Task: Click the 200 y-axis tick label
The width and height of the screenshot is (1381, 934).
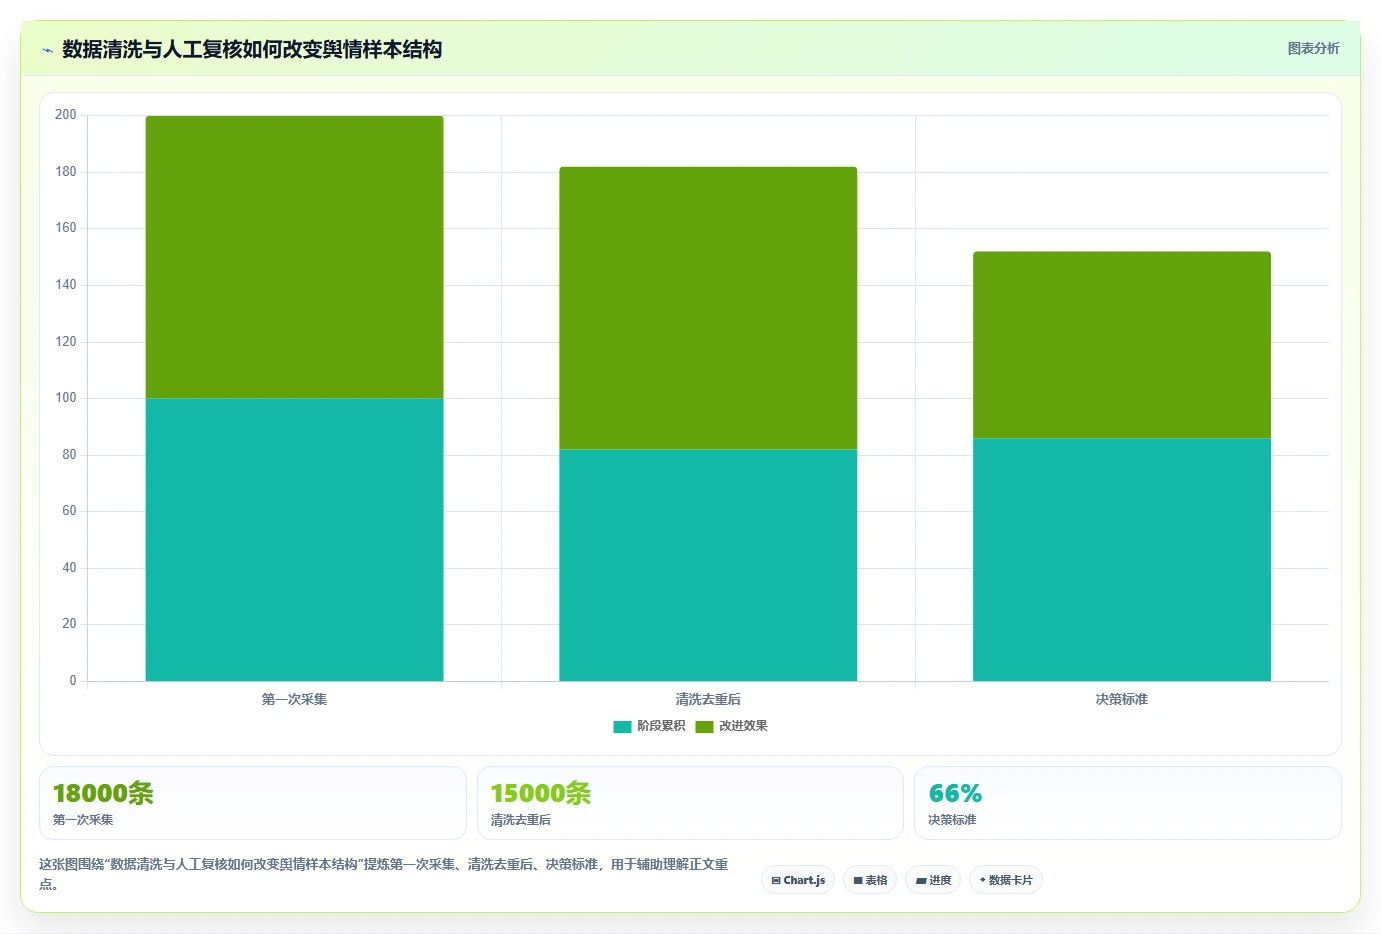Action: pos(66,115)
